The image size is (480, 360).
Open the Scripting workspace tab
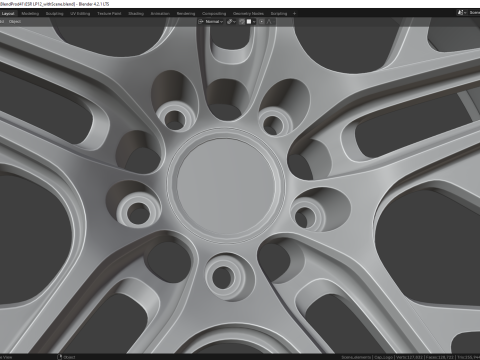click(x=279, y=14)
